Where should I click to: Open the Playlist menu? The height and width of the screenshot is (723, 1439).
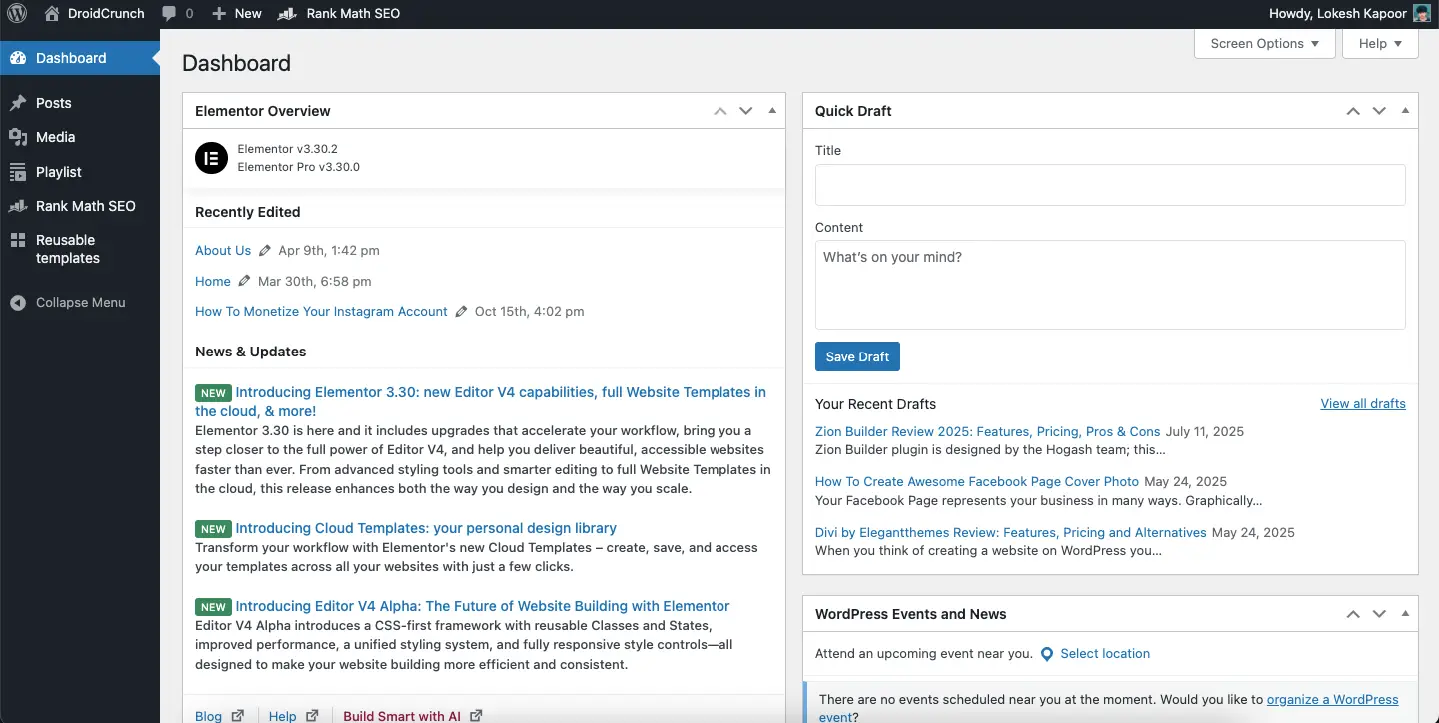(x=80, y=172)
